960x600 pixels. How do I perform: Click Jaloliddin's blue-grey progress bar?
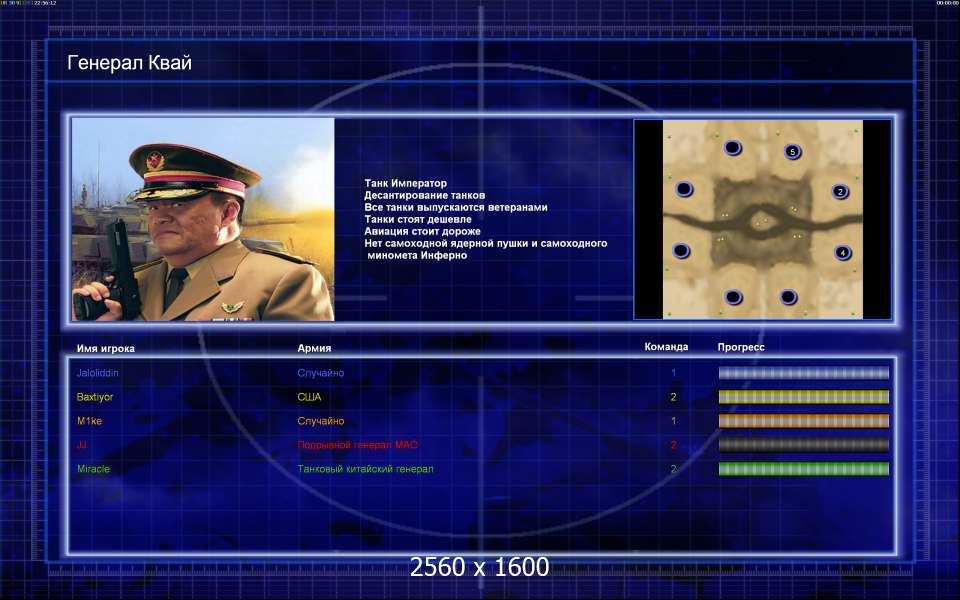803,373
